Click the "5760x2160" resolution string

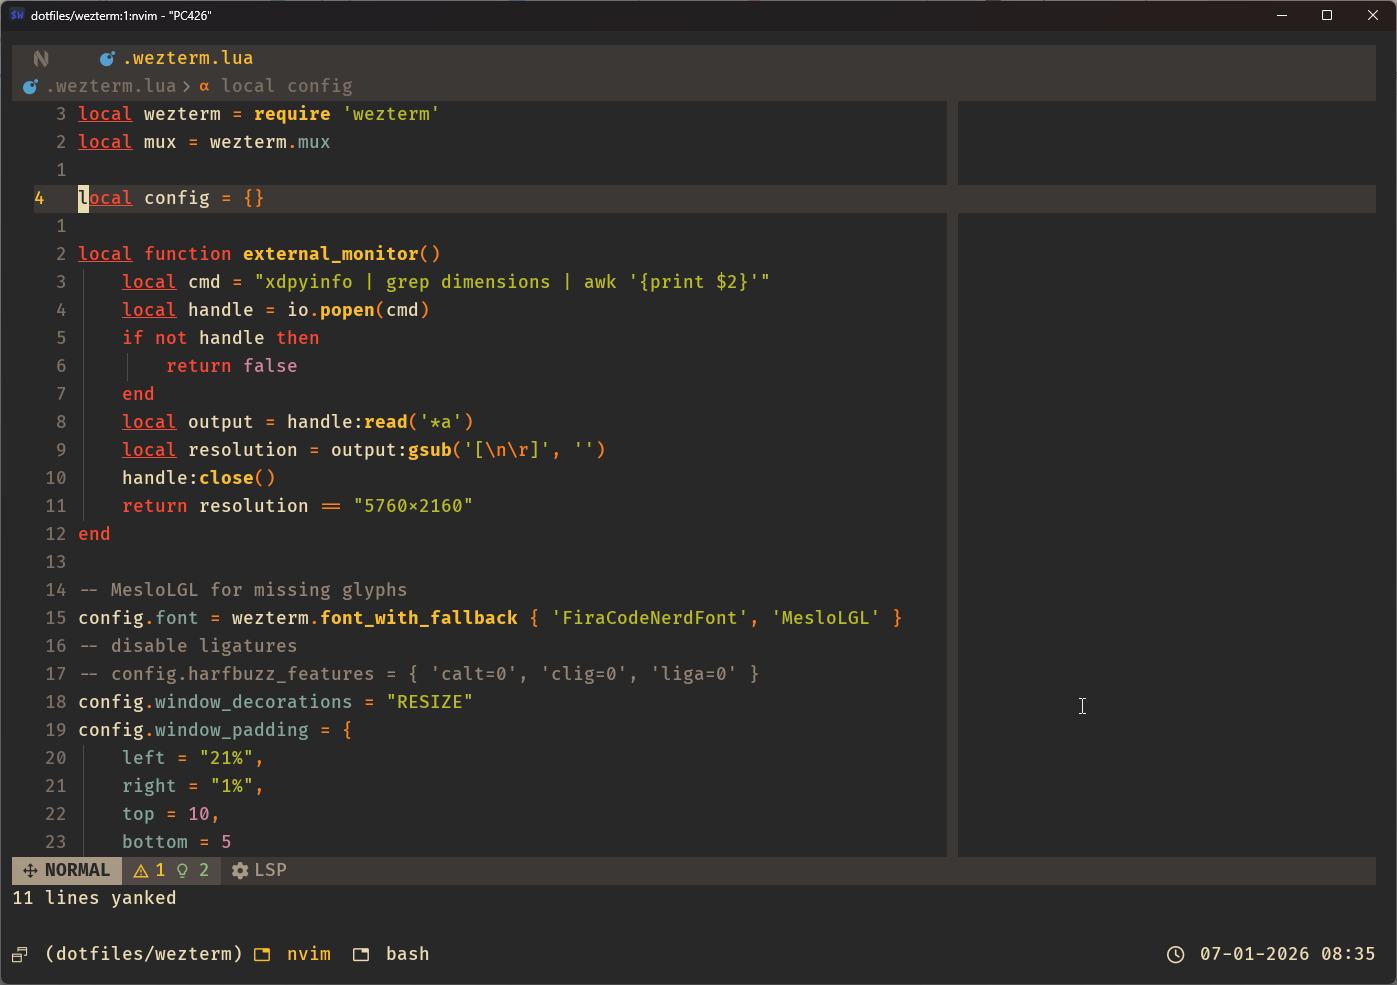[413, 506]
